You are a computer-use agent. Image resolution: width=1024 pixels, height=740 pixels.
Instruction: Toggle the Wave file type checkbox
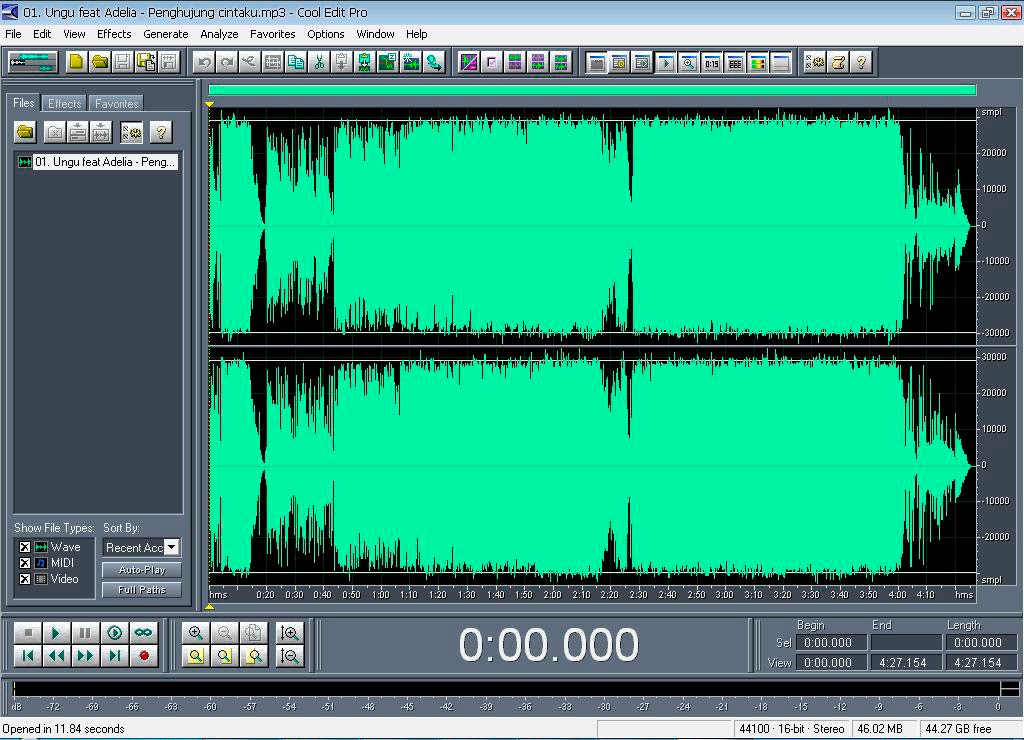coord(25,547)
